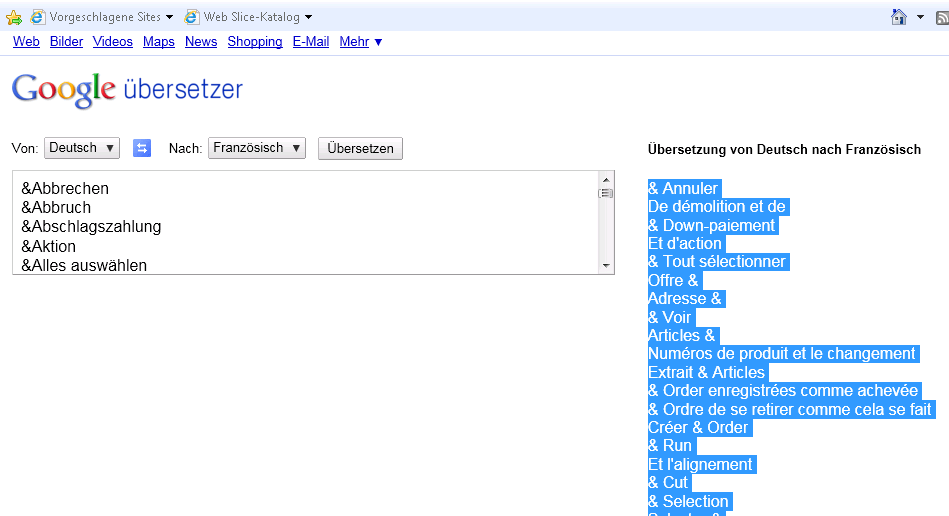Click the favorites star icon
The image size is (949, 516).
tap(13, 18)
